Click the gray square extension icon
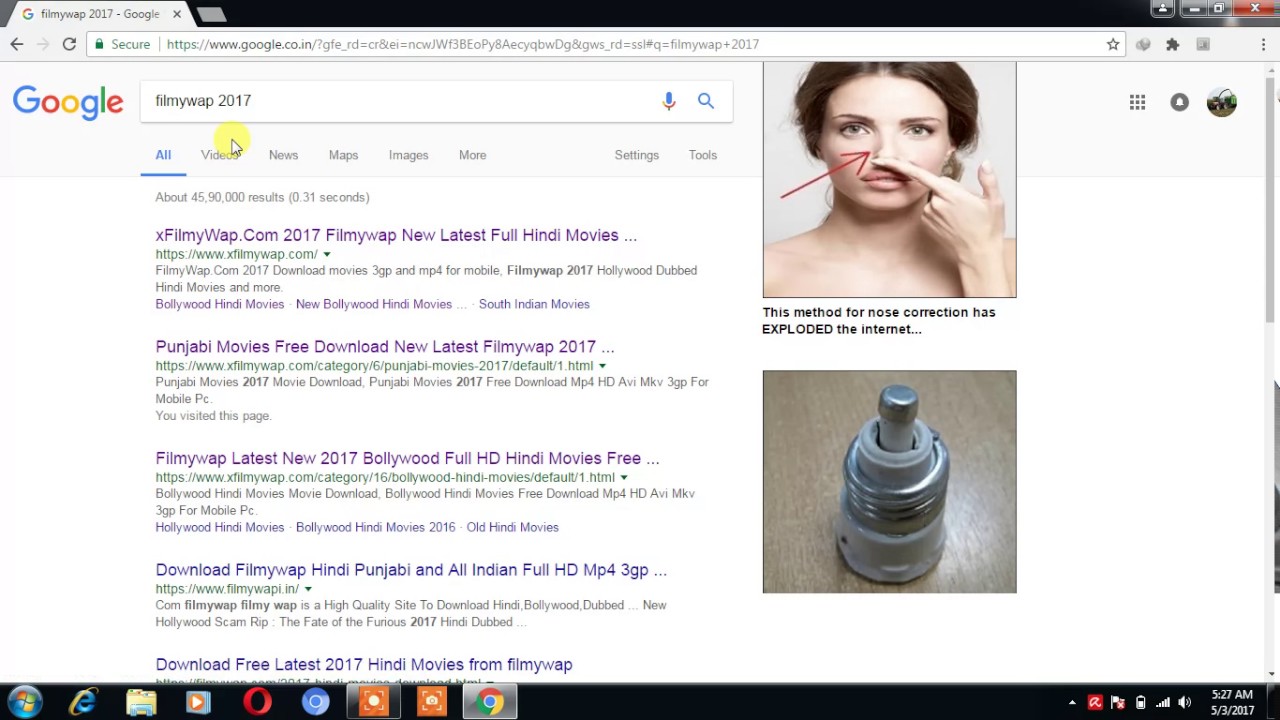Image resolution: width=1280 pixels, height=720 pixels. [x=1203, y=44]
